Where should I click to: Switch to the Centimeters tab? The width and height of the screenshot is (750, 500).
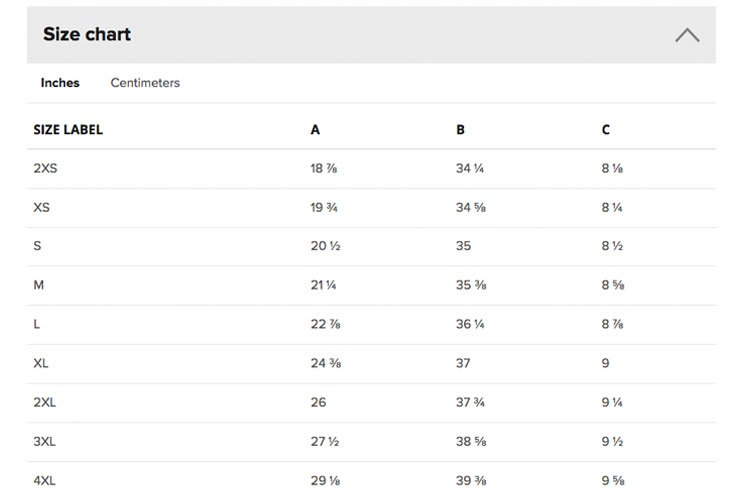[x=145, y=83]
